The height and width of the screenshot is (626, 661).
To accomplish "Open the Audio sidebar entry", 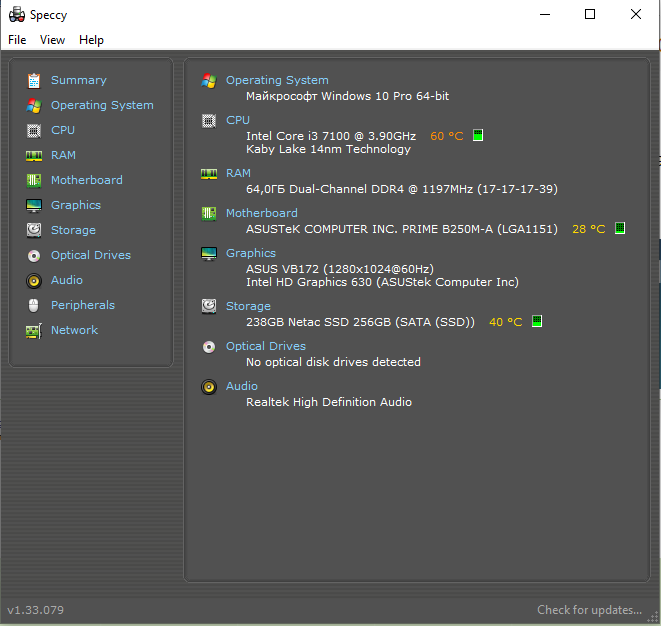I will tap(67, 280).
